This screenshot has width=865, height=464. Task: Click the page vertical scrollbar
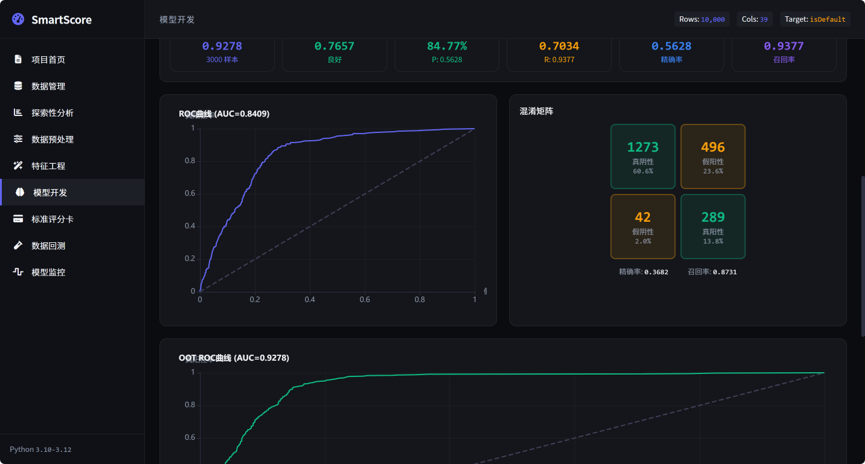[x=862, y=256]
